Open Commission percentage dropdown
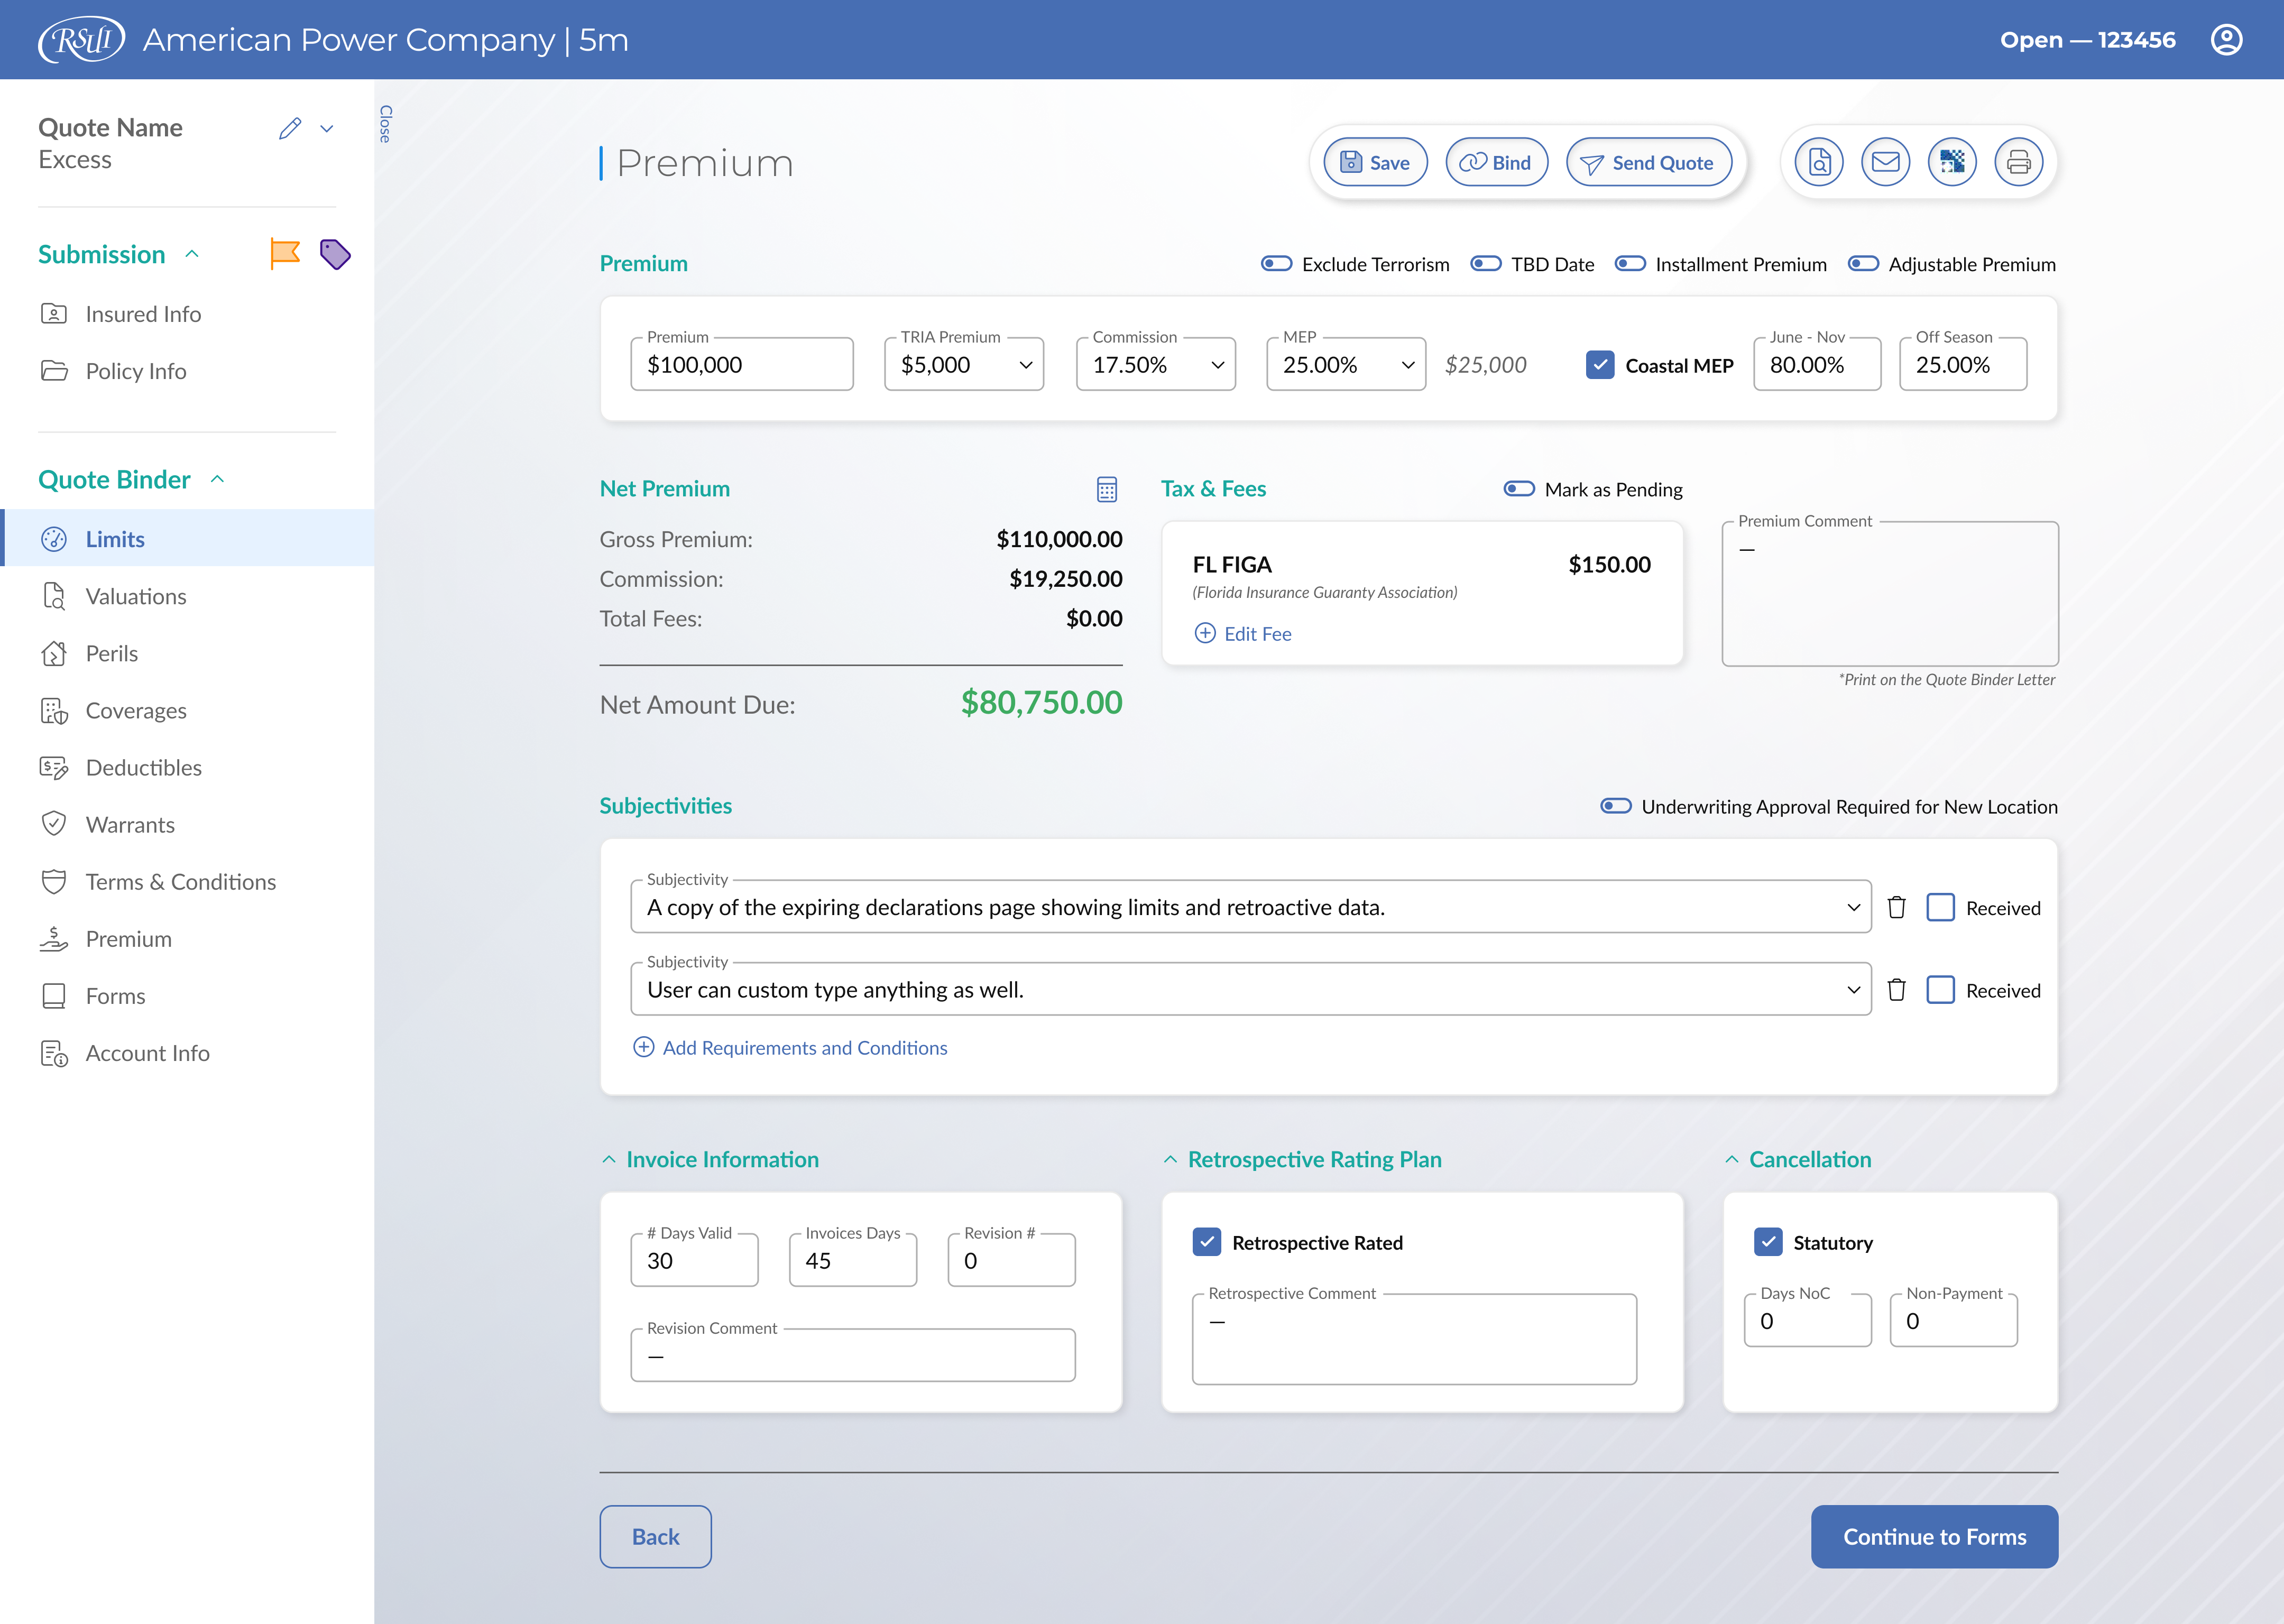Screen dimensions: 2284x1624 tap(1218, 365)
